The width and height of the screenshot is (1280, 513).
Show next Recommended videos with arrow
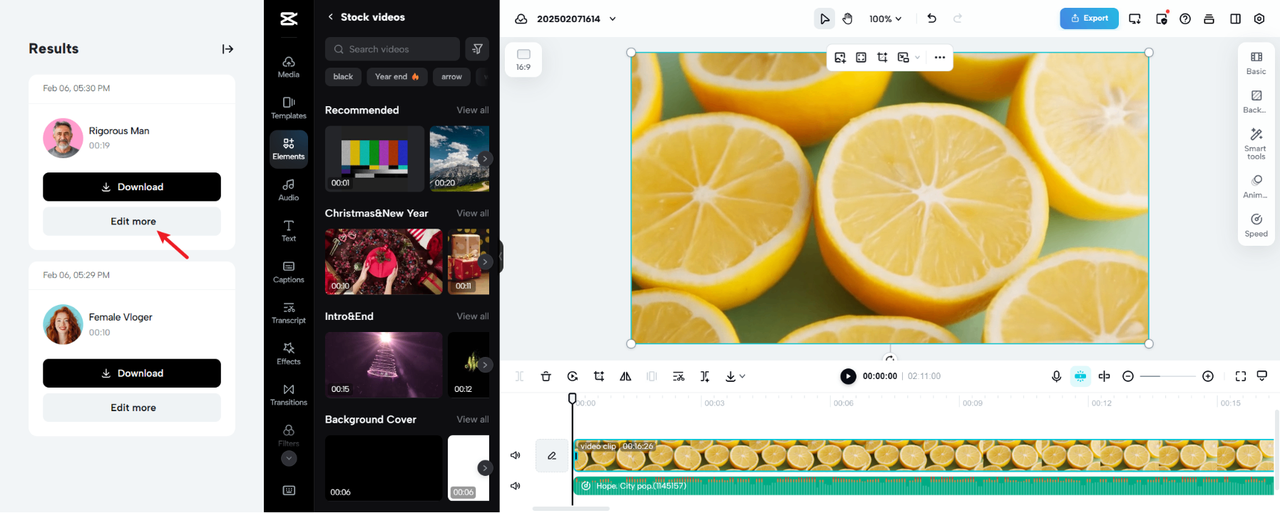(485, 158)
